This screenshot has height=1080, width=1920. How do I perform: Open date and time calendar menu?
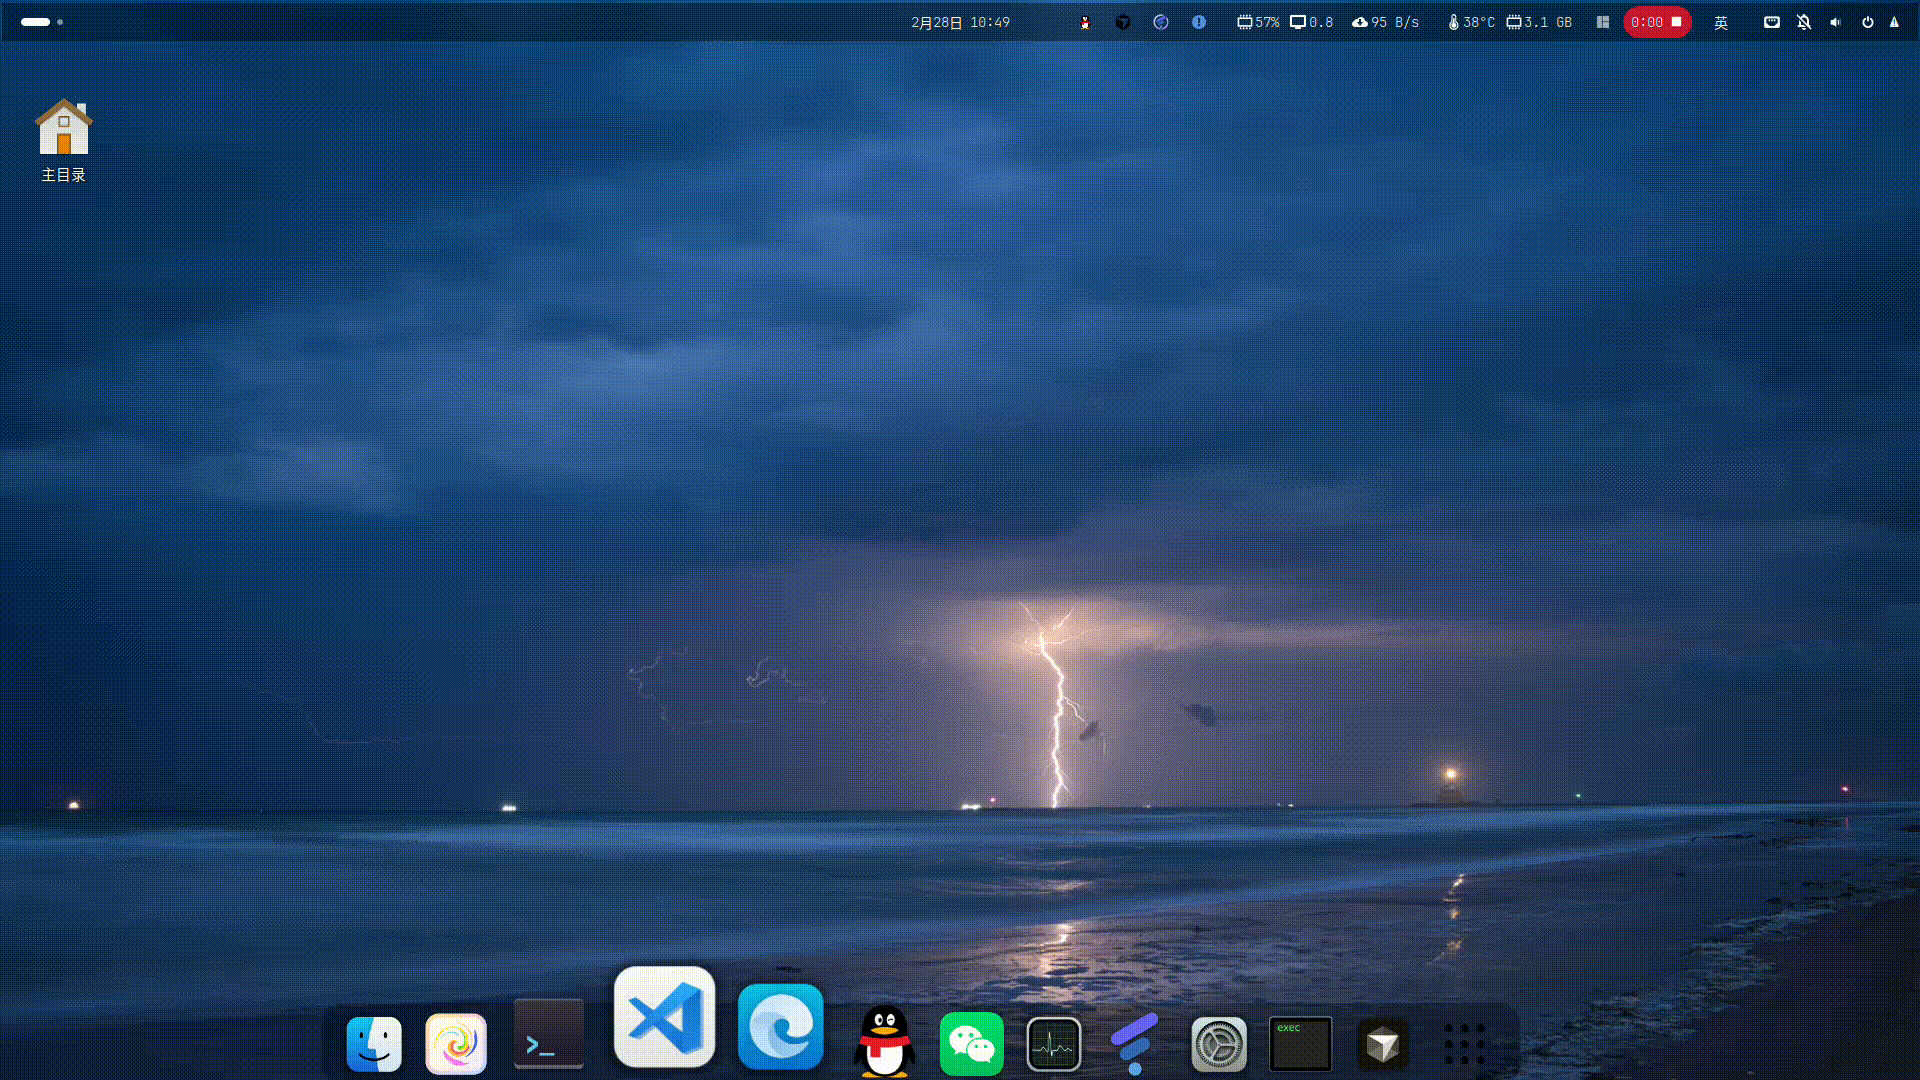960,22
